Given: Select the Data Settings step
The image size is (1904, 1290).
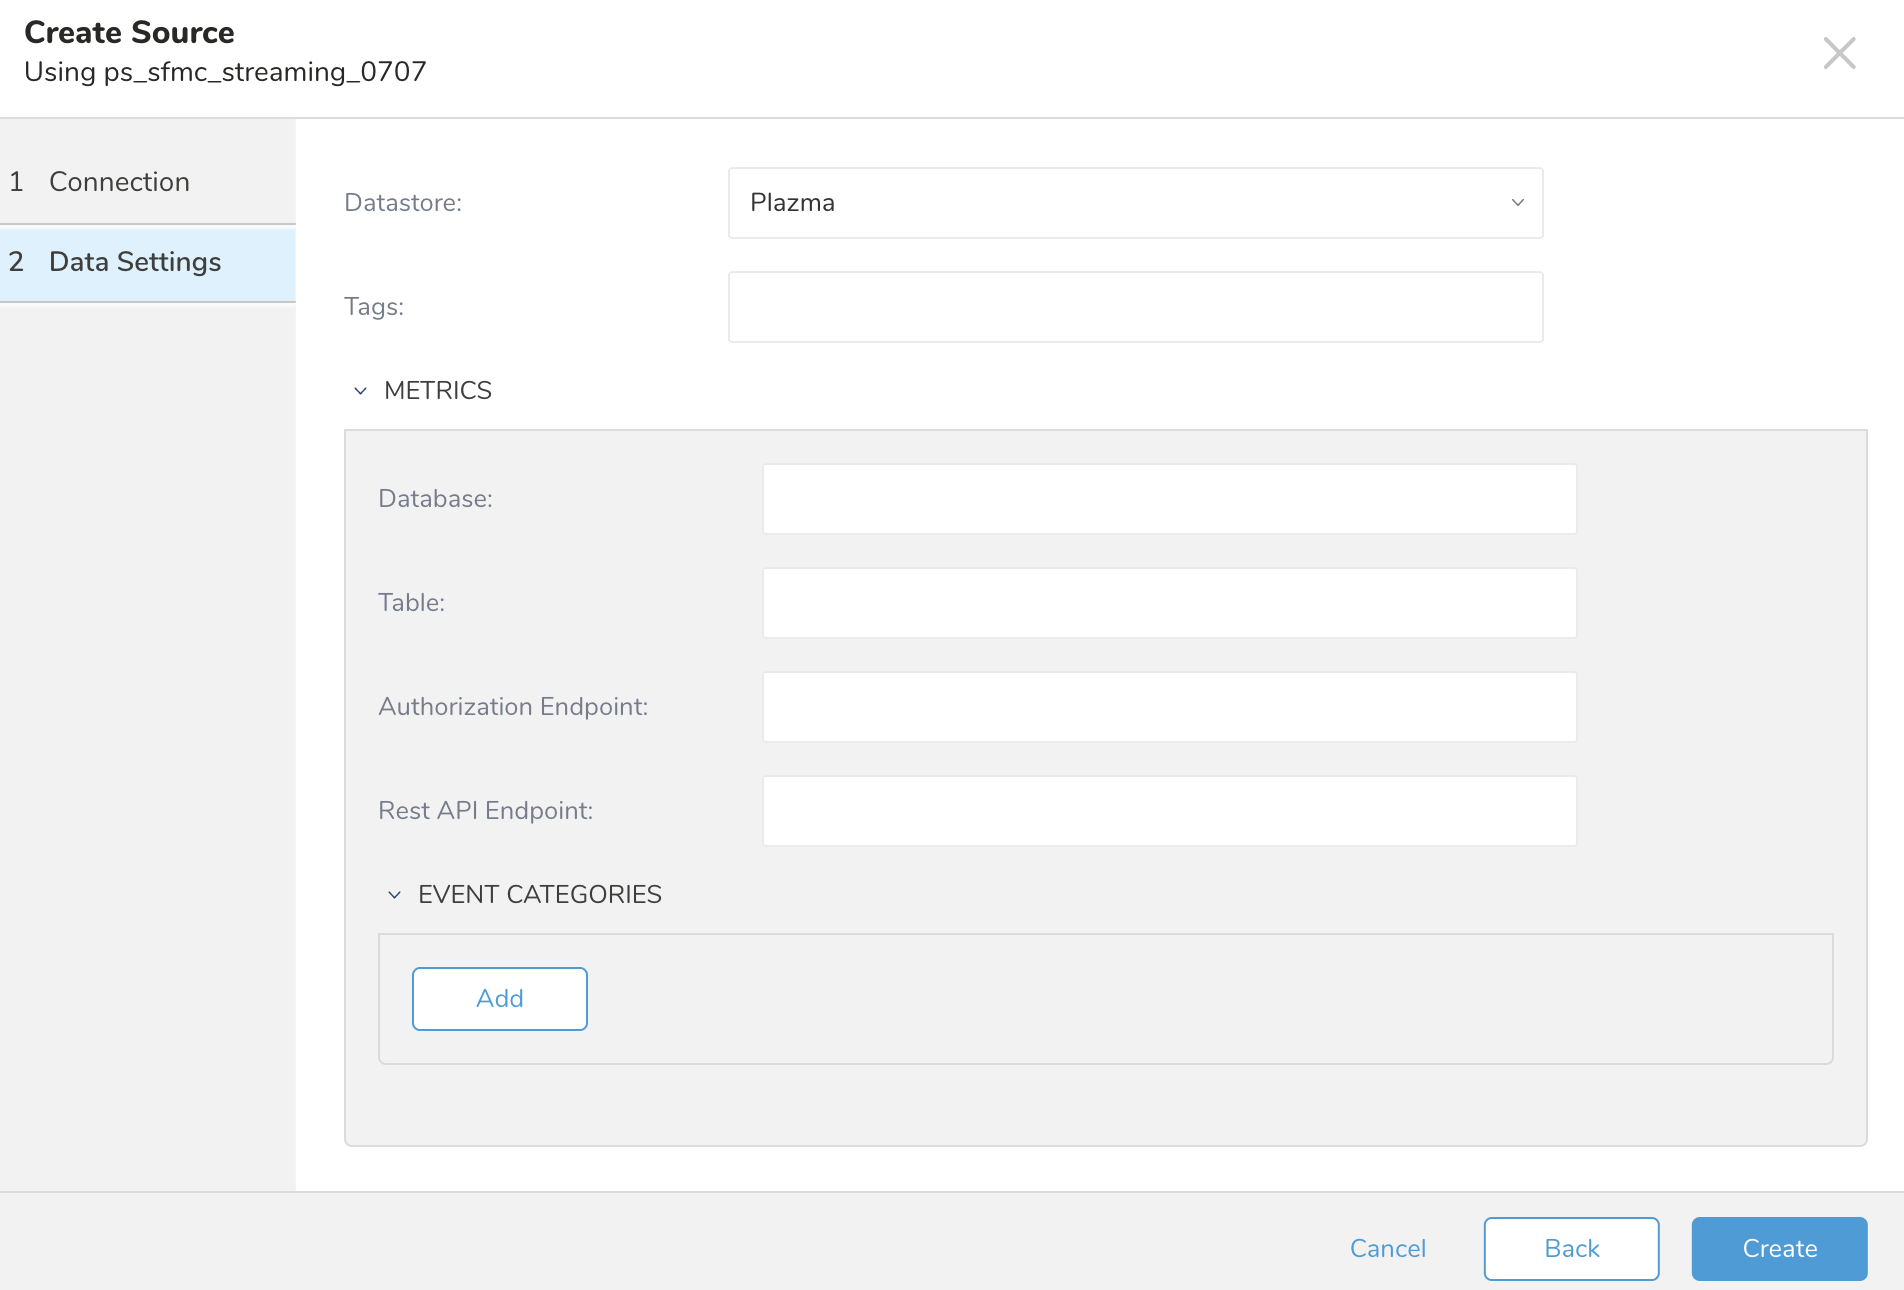Looking at the screenshot, I should point(135,262).
